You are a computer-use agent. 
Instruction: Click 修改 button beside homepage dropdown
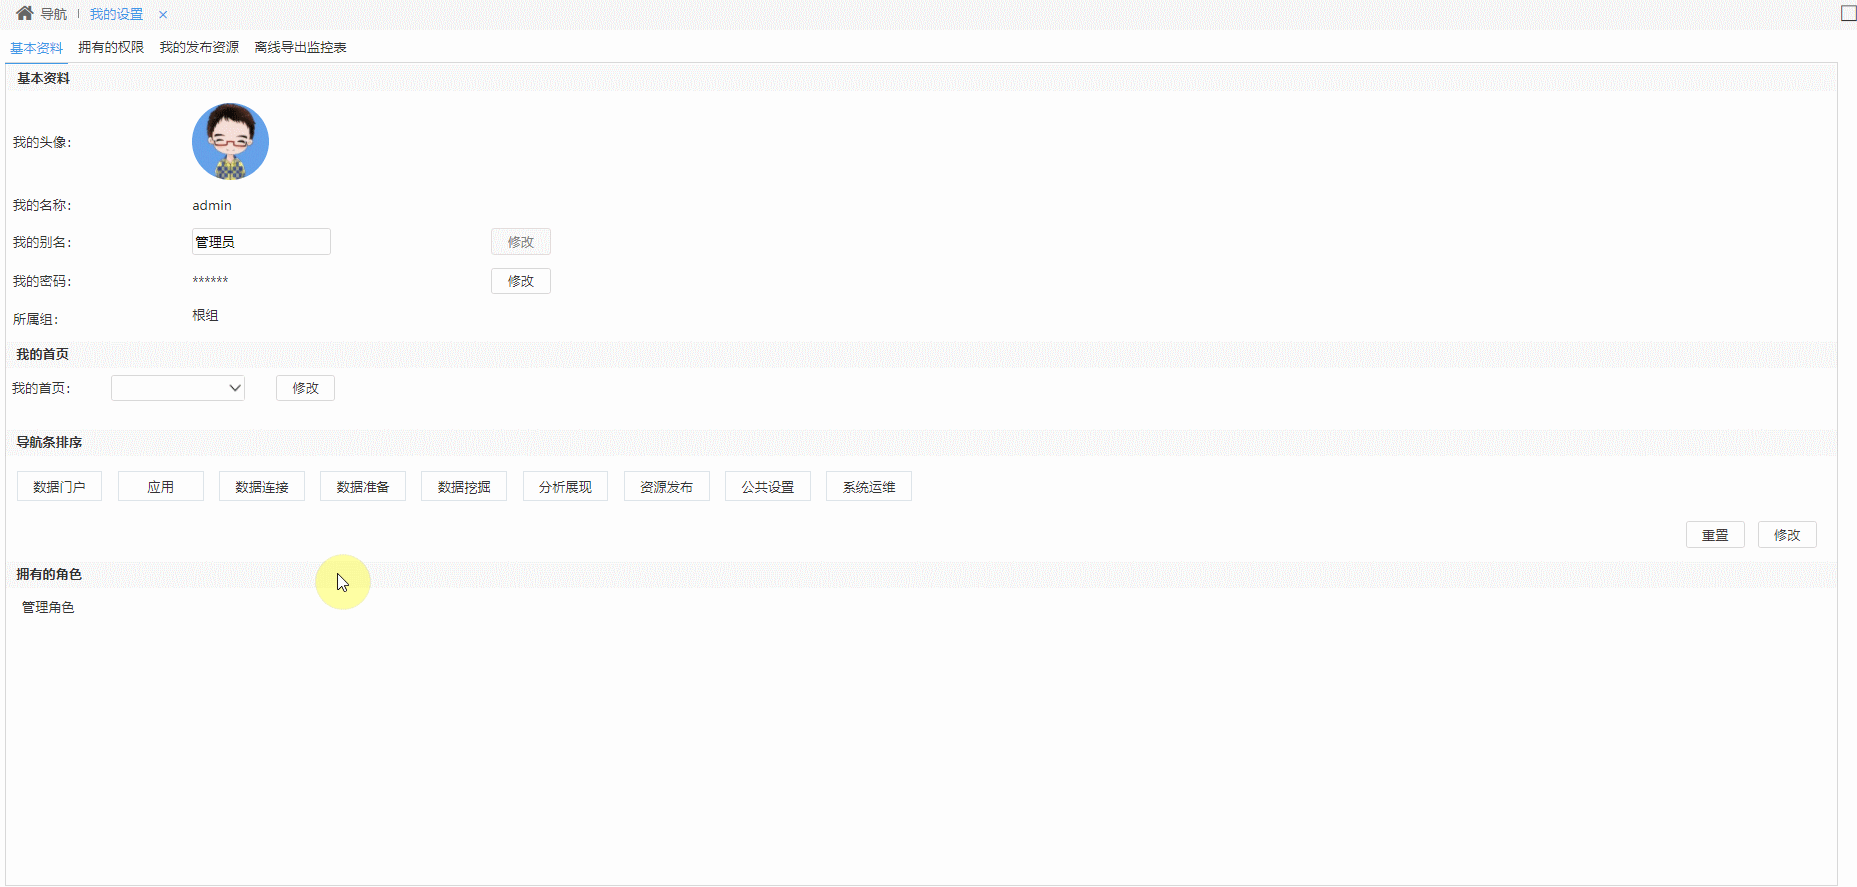click(305, 388)
